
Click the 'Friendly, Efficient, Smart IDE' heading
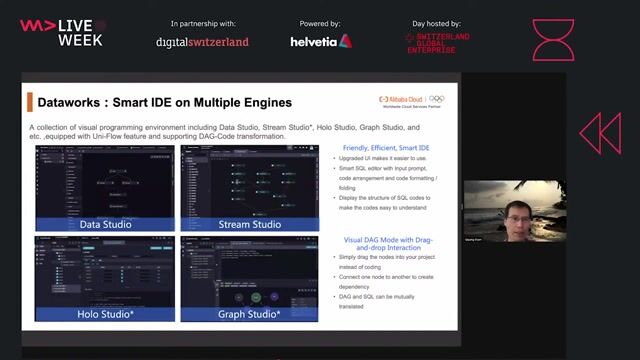tap(386, 148)
